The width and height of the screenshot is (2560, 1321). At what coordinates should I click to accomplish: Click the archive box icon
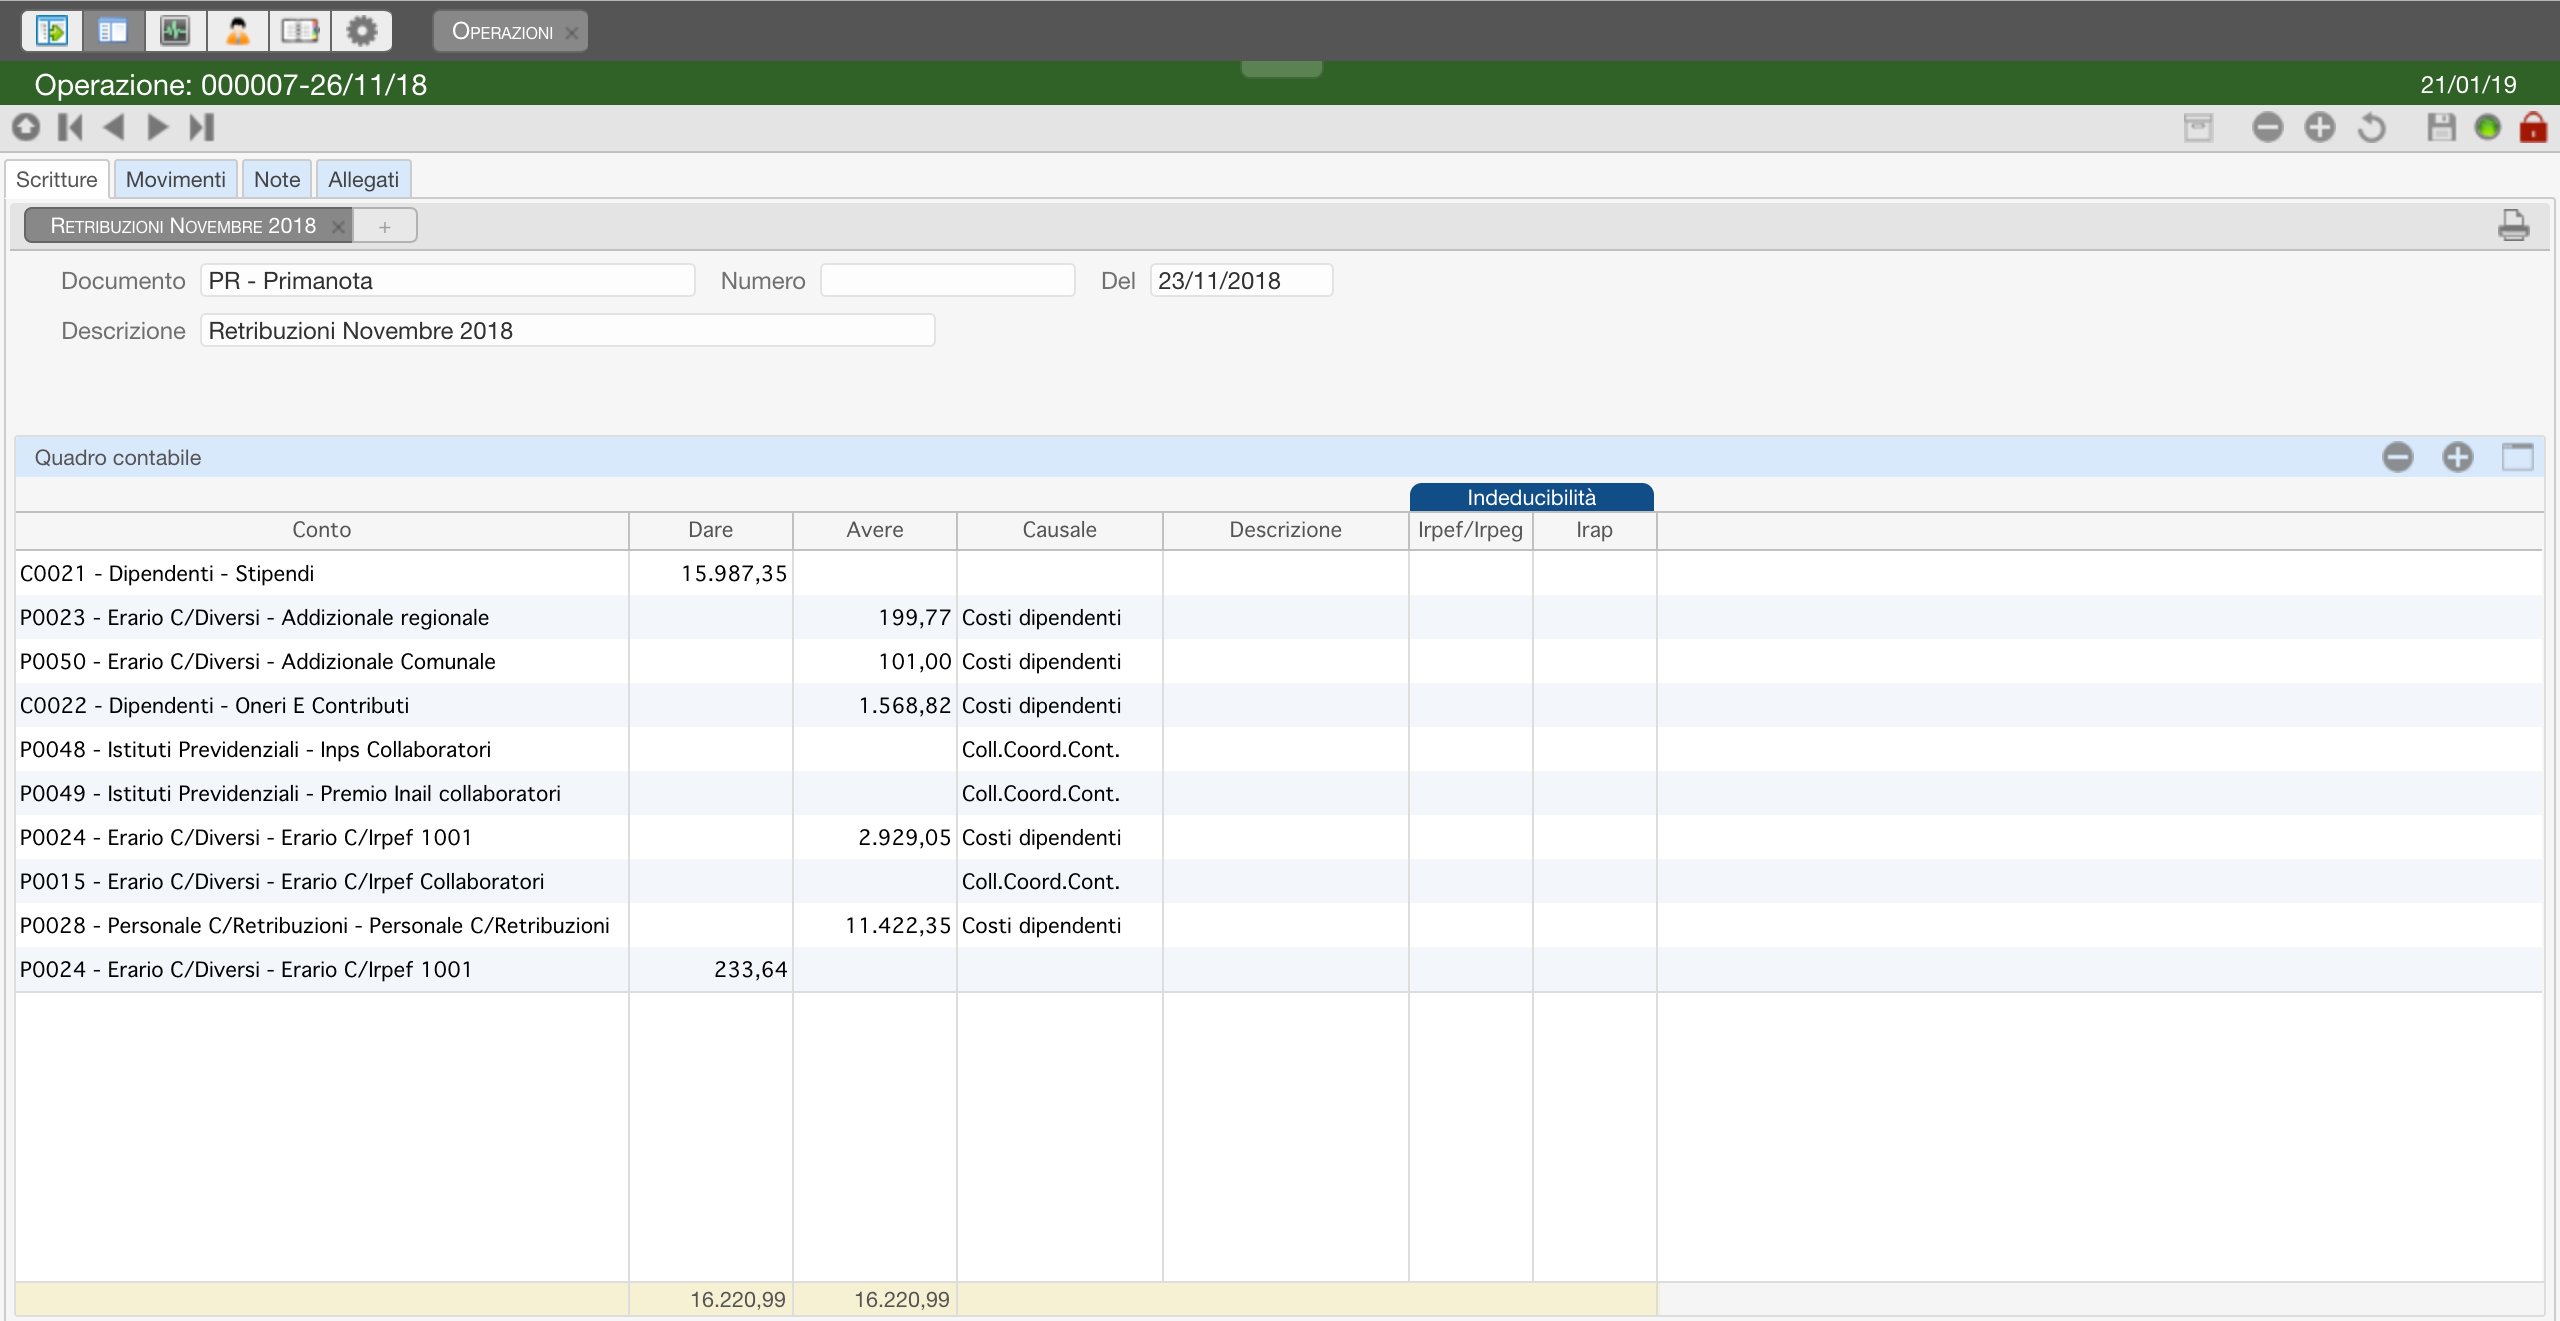(2198, 127)
